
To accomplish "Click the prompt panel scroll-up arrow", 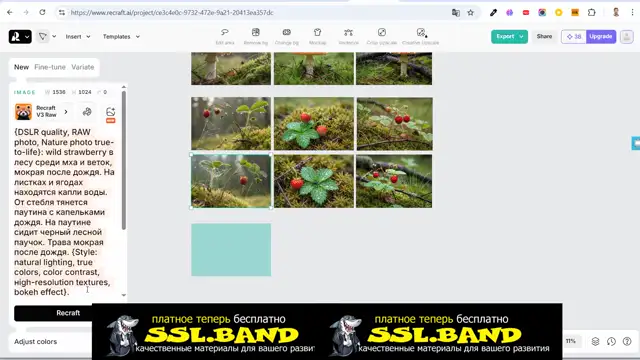I will [x=124, y=87].
